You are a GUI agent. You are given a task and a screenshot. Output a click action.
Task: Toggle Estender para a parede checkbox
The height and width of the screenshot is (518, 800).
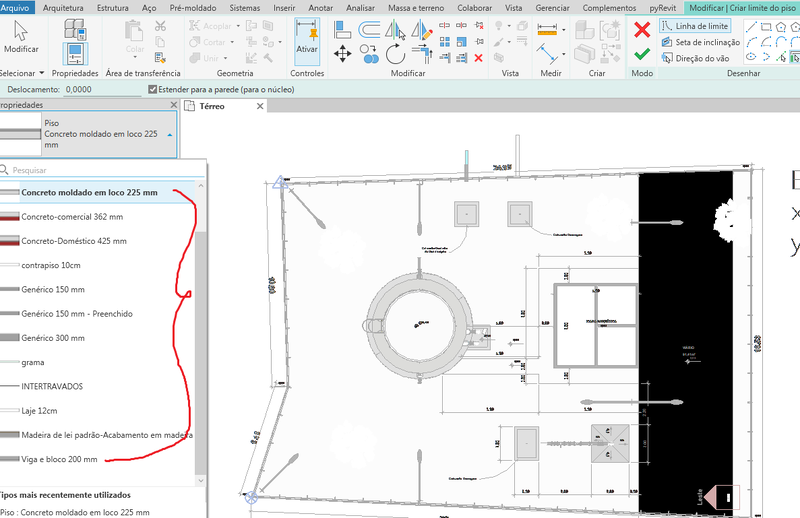pos(152,89)
